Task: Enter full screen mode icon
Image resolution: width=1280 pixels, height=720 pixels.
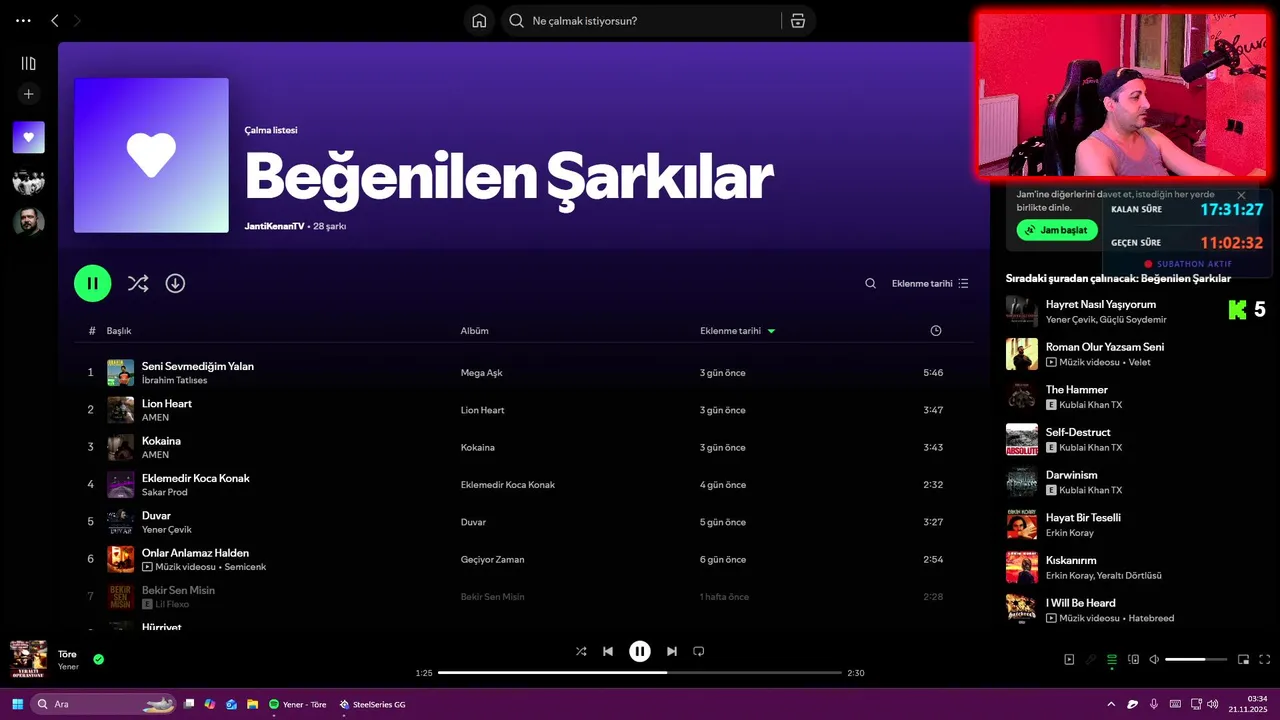Action: pos(1264,659)
